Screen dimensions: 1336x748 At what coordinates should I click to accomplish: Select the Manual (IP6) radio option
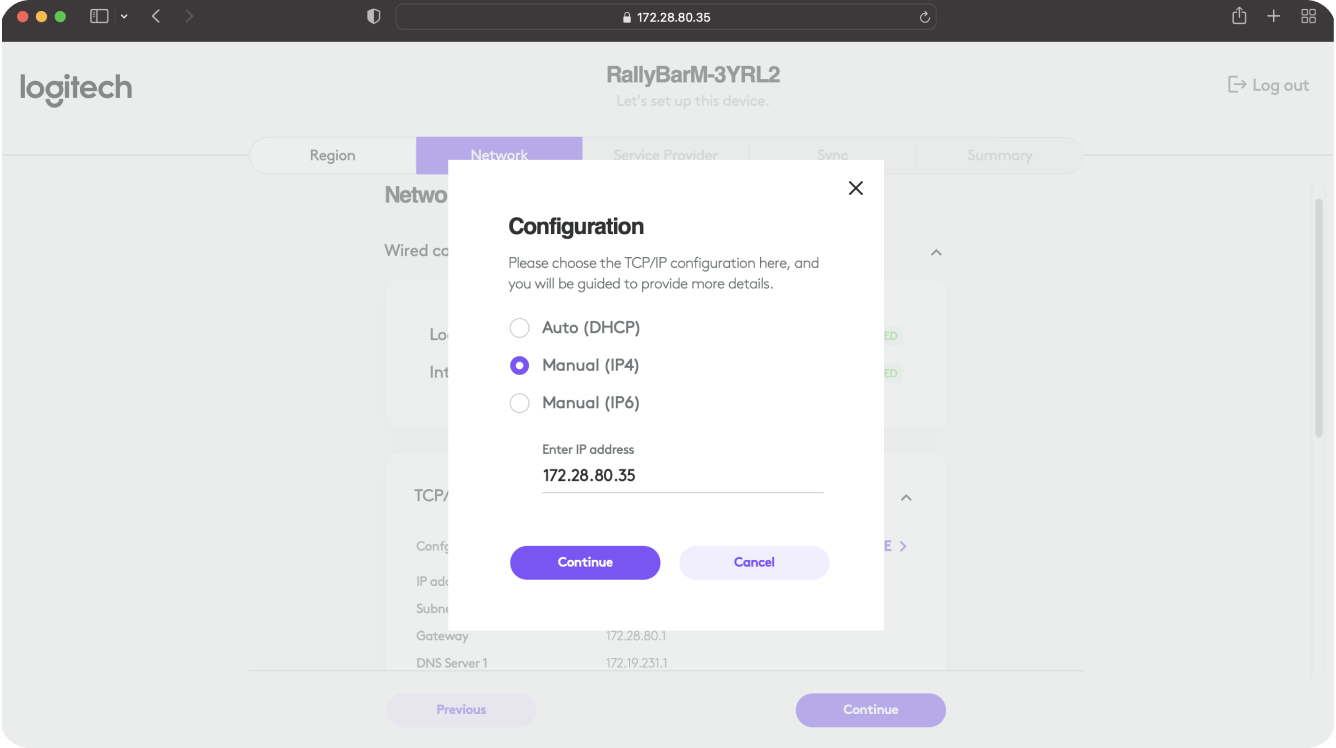519,404
